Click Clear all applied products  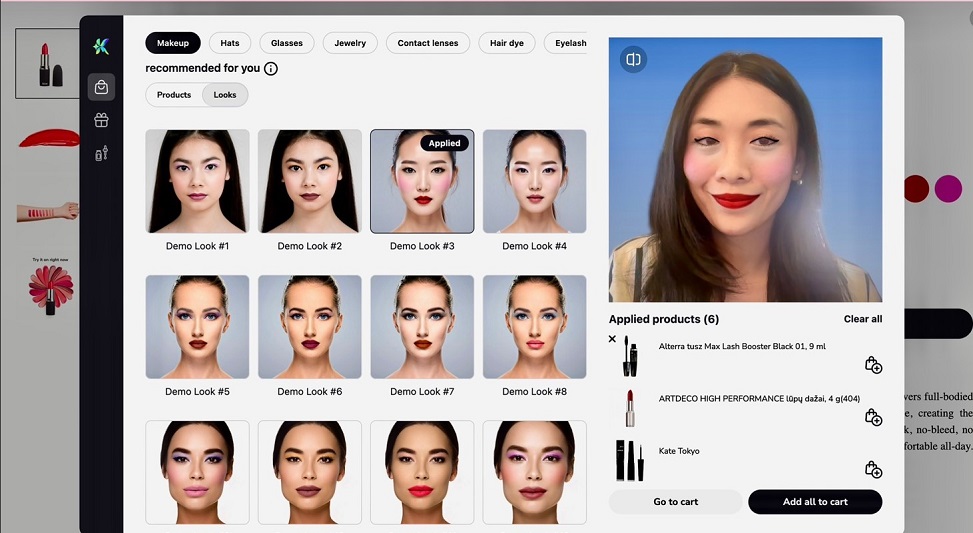point(862,319)
